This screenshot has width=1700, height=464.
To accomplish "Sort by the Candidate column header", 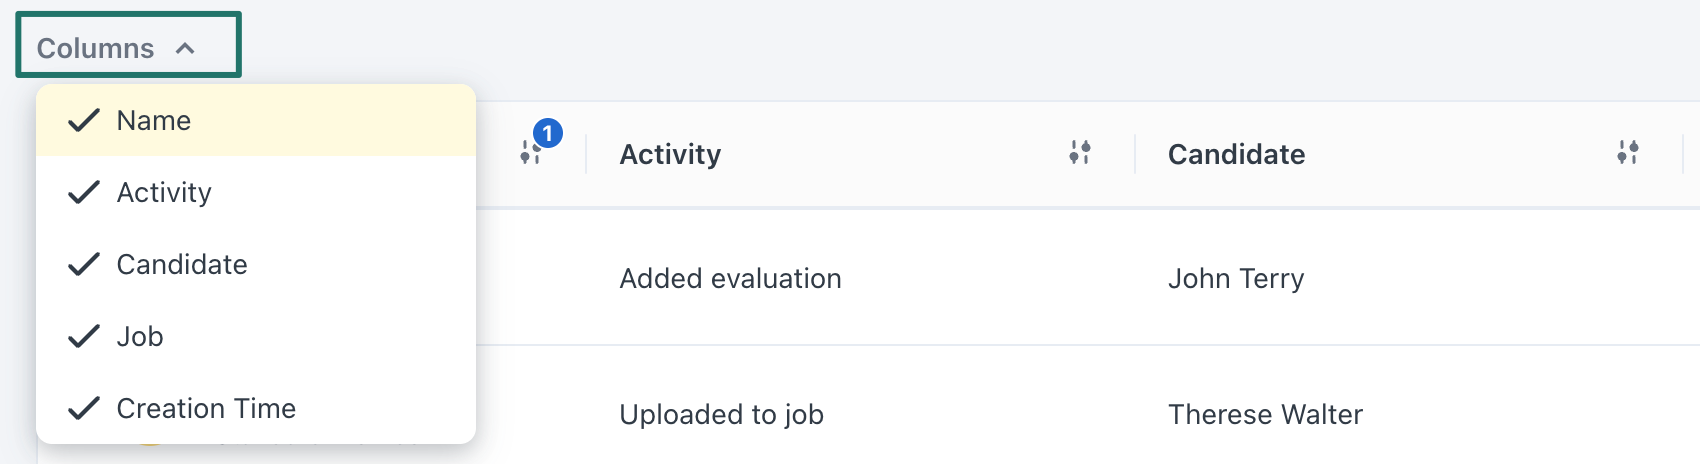I will point(1236,154).
